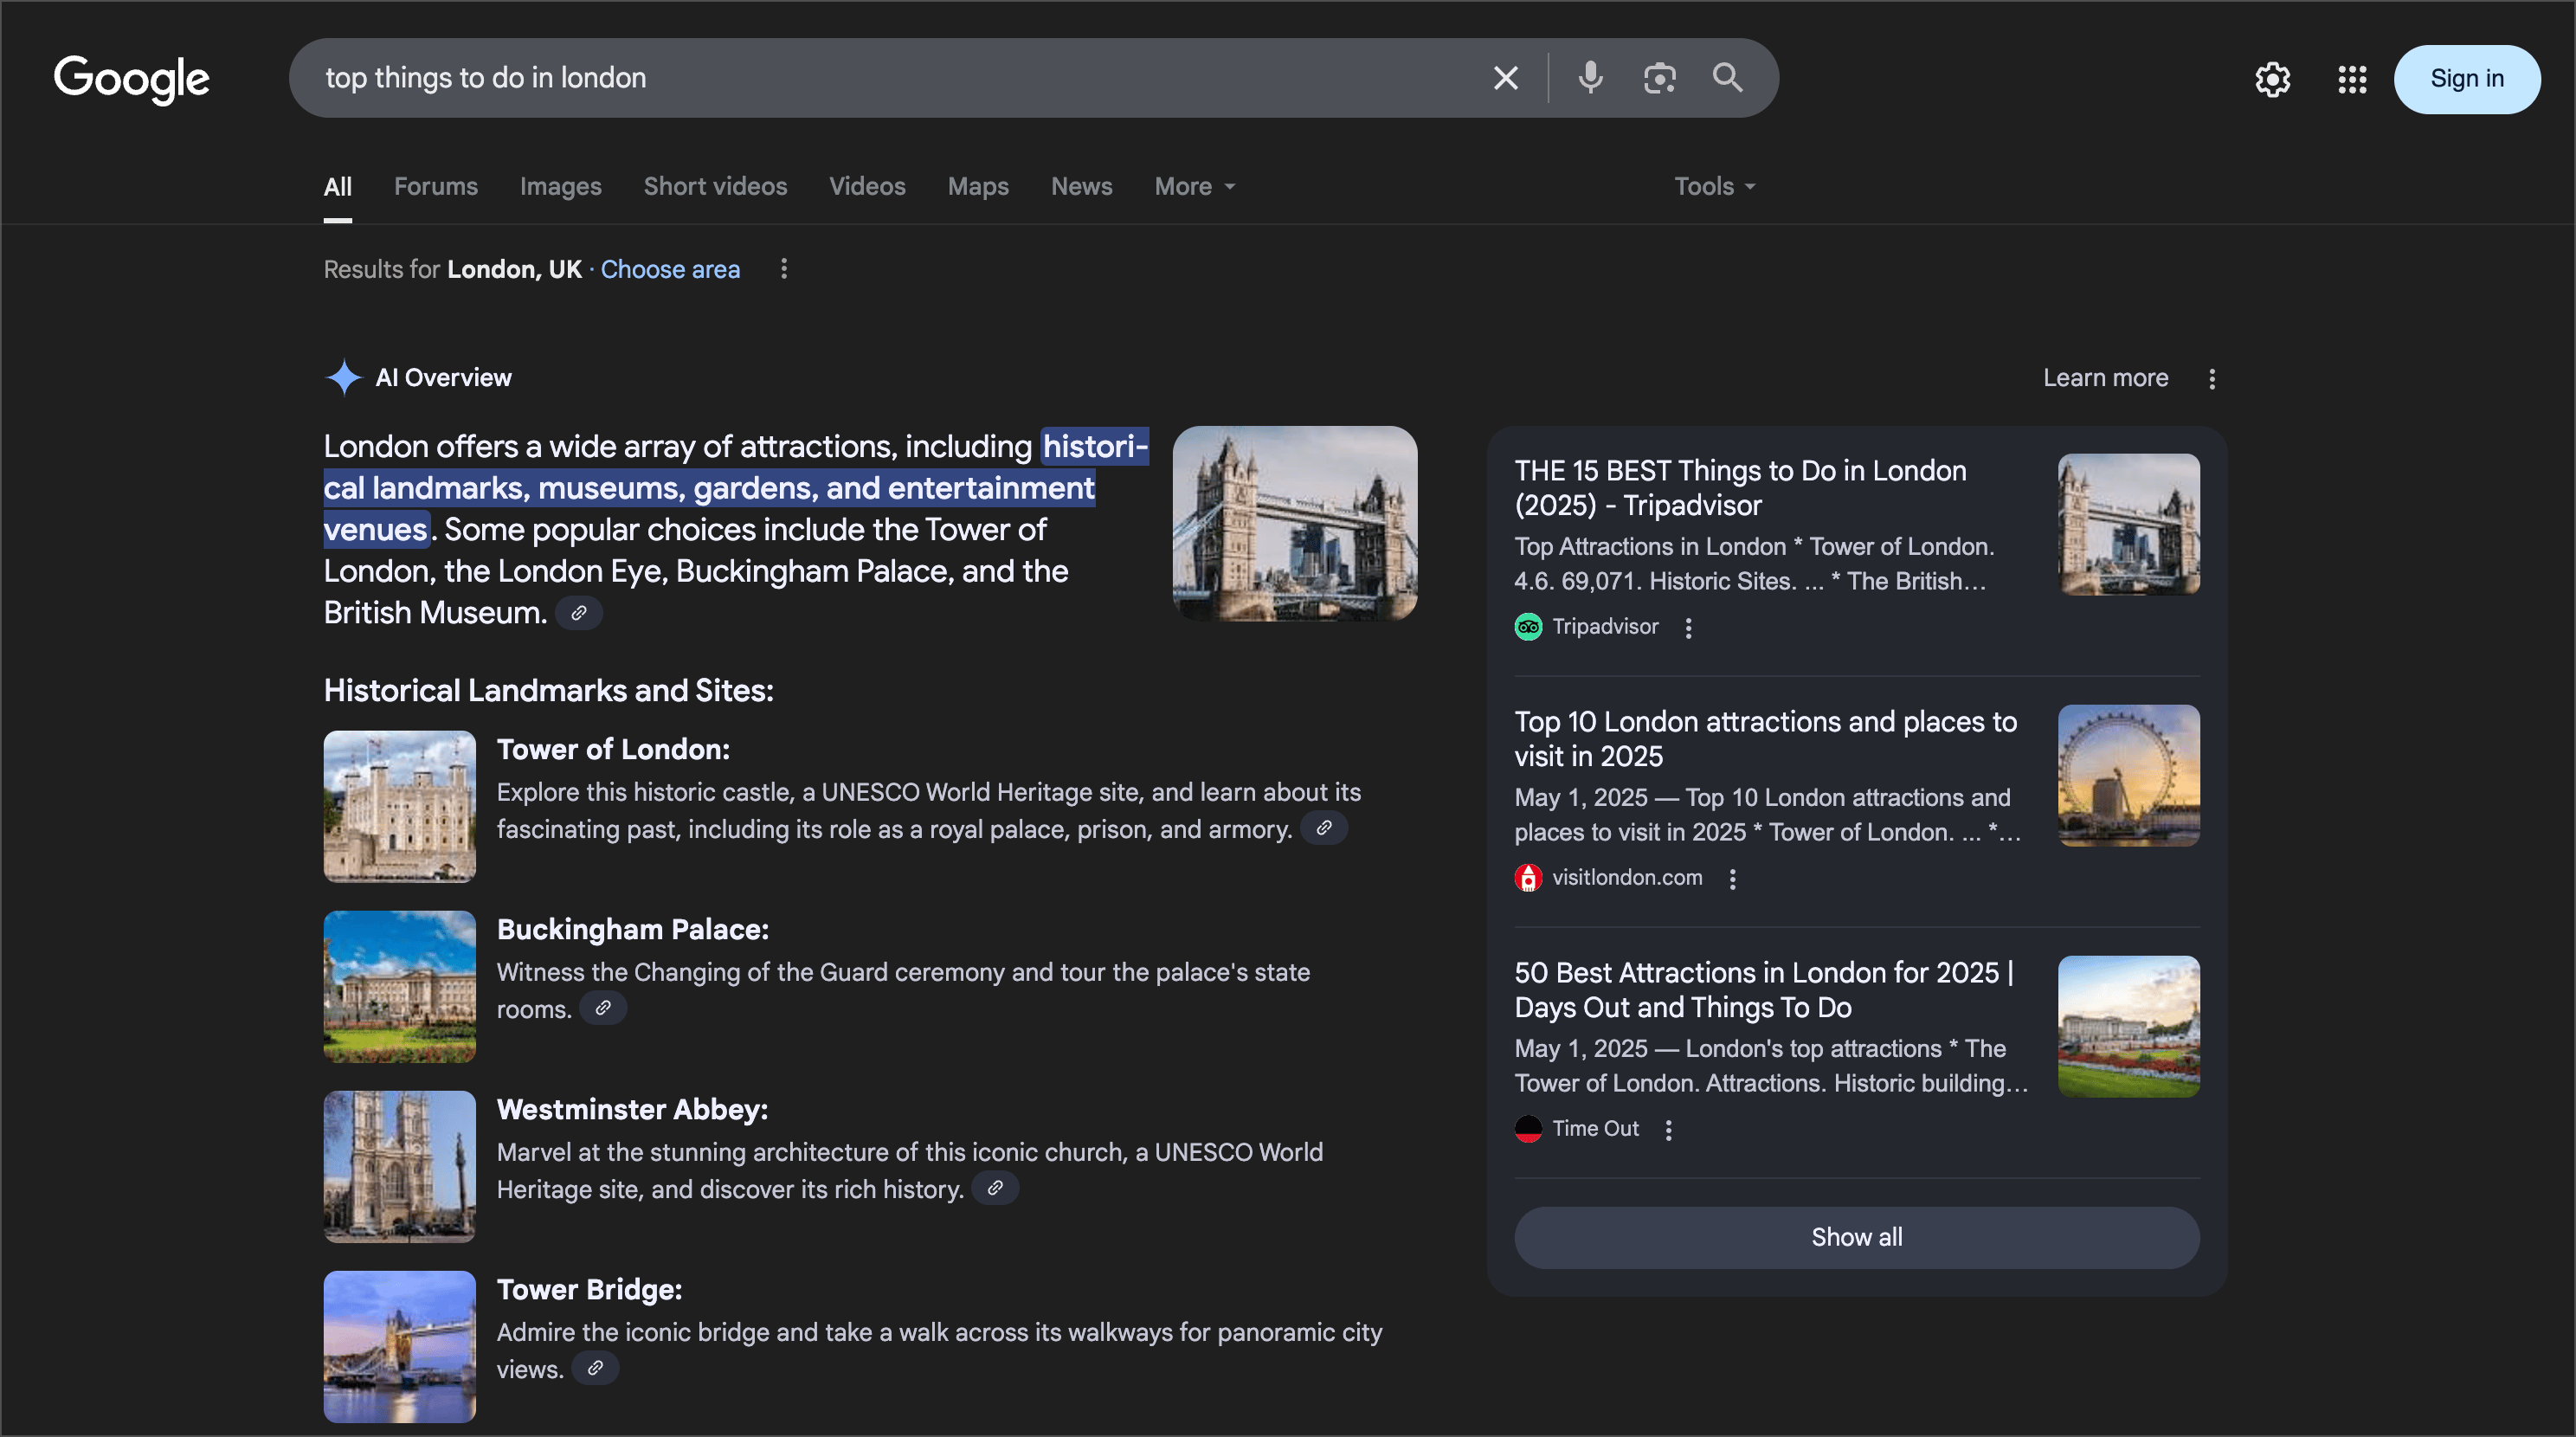Open three-dot menu beside Tripadvisor source

tap(1688, 628)
